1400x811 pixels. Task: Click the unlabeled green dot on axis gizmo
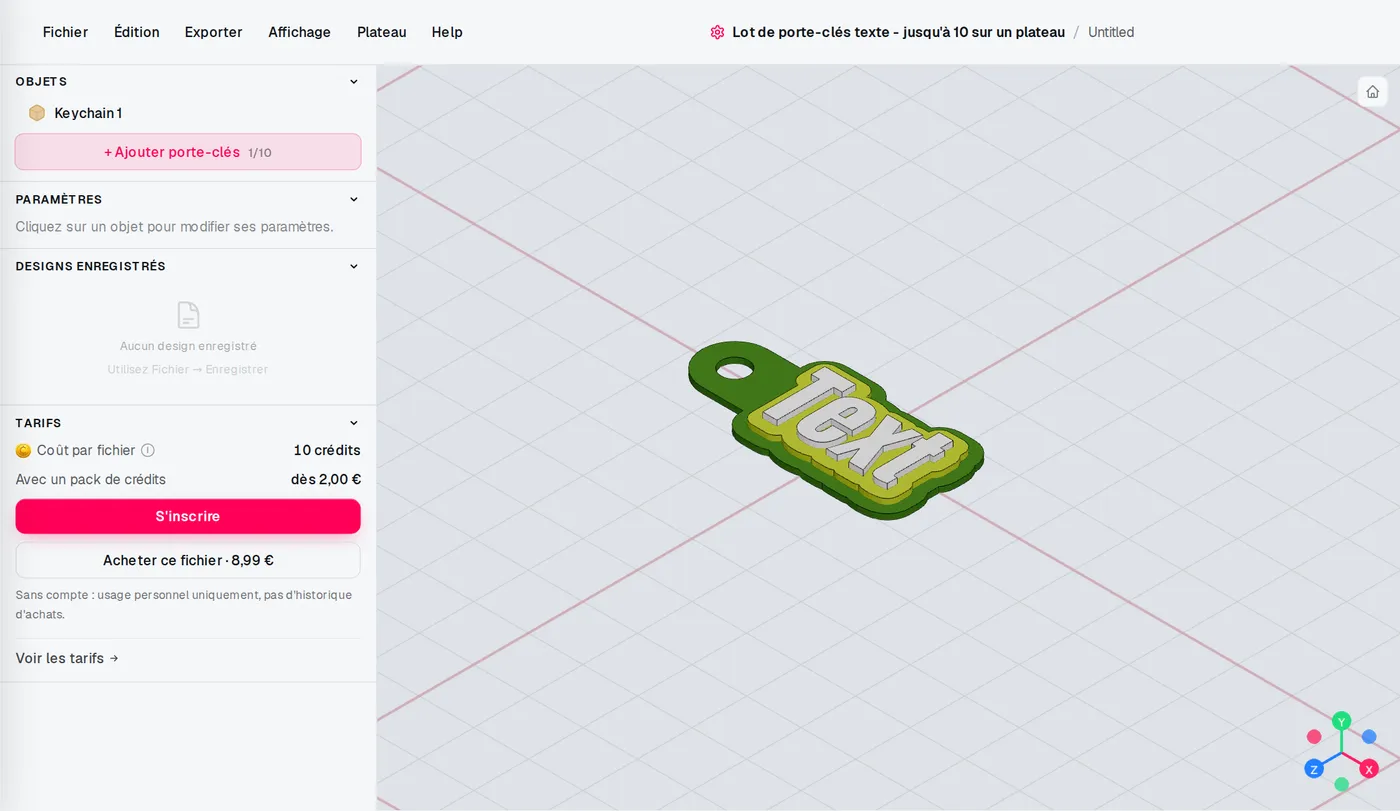pos(1342,784)
